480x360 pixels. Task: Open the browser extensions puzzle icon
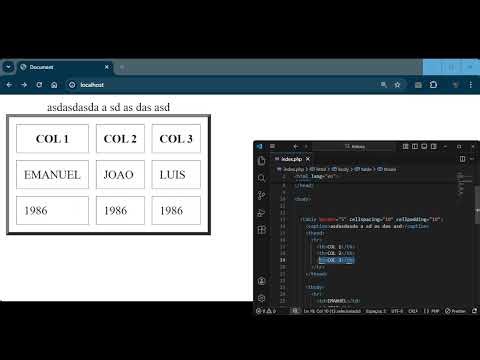coord(433,85)
